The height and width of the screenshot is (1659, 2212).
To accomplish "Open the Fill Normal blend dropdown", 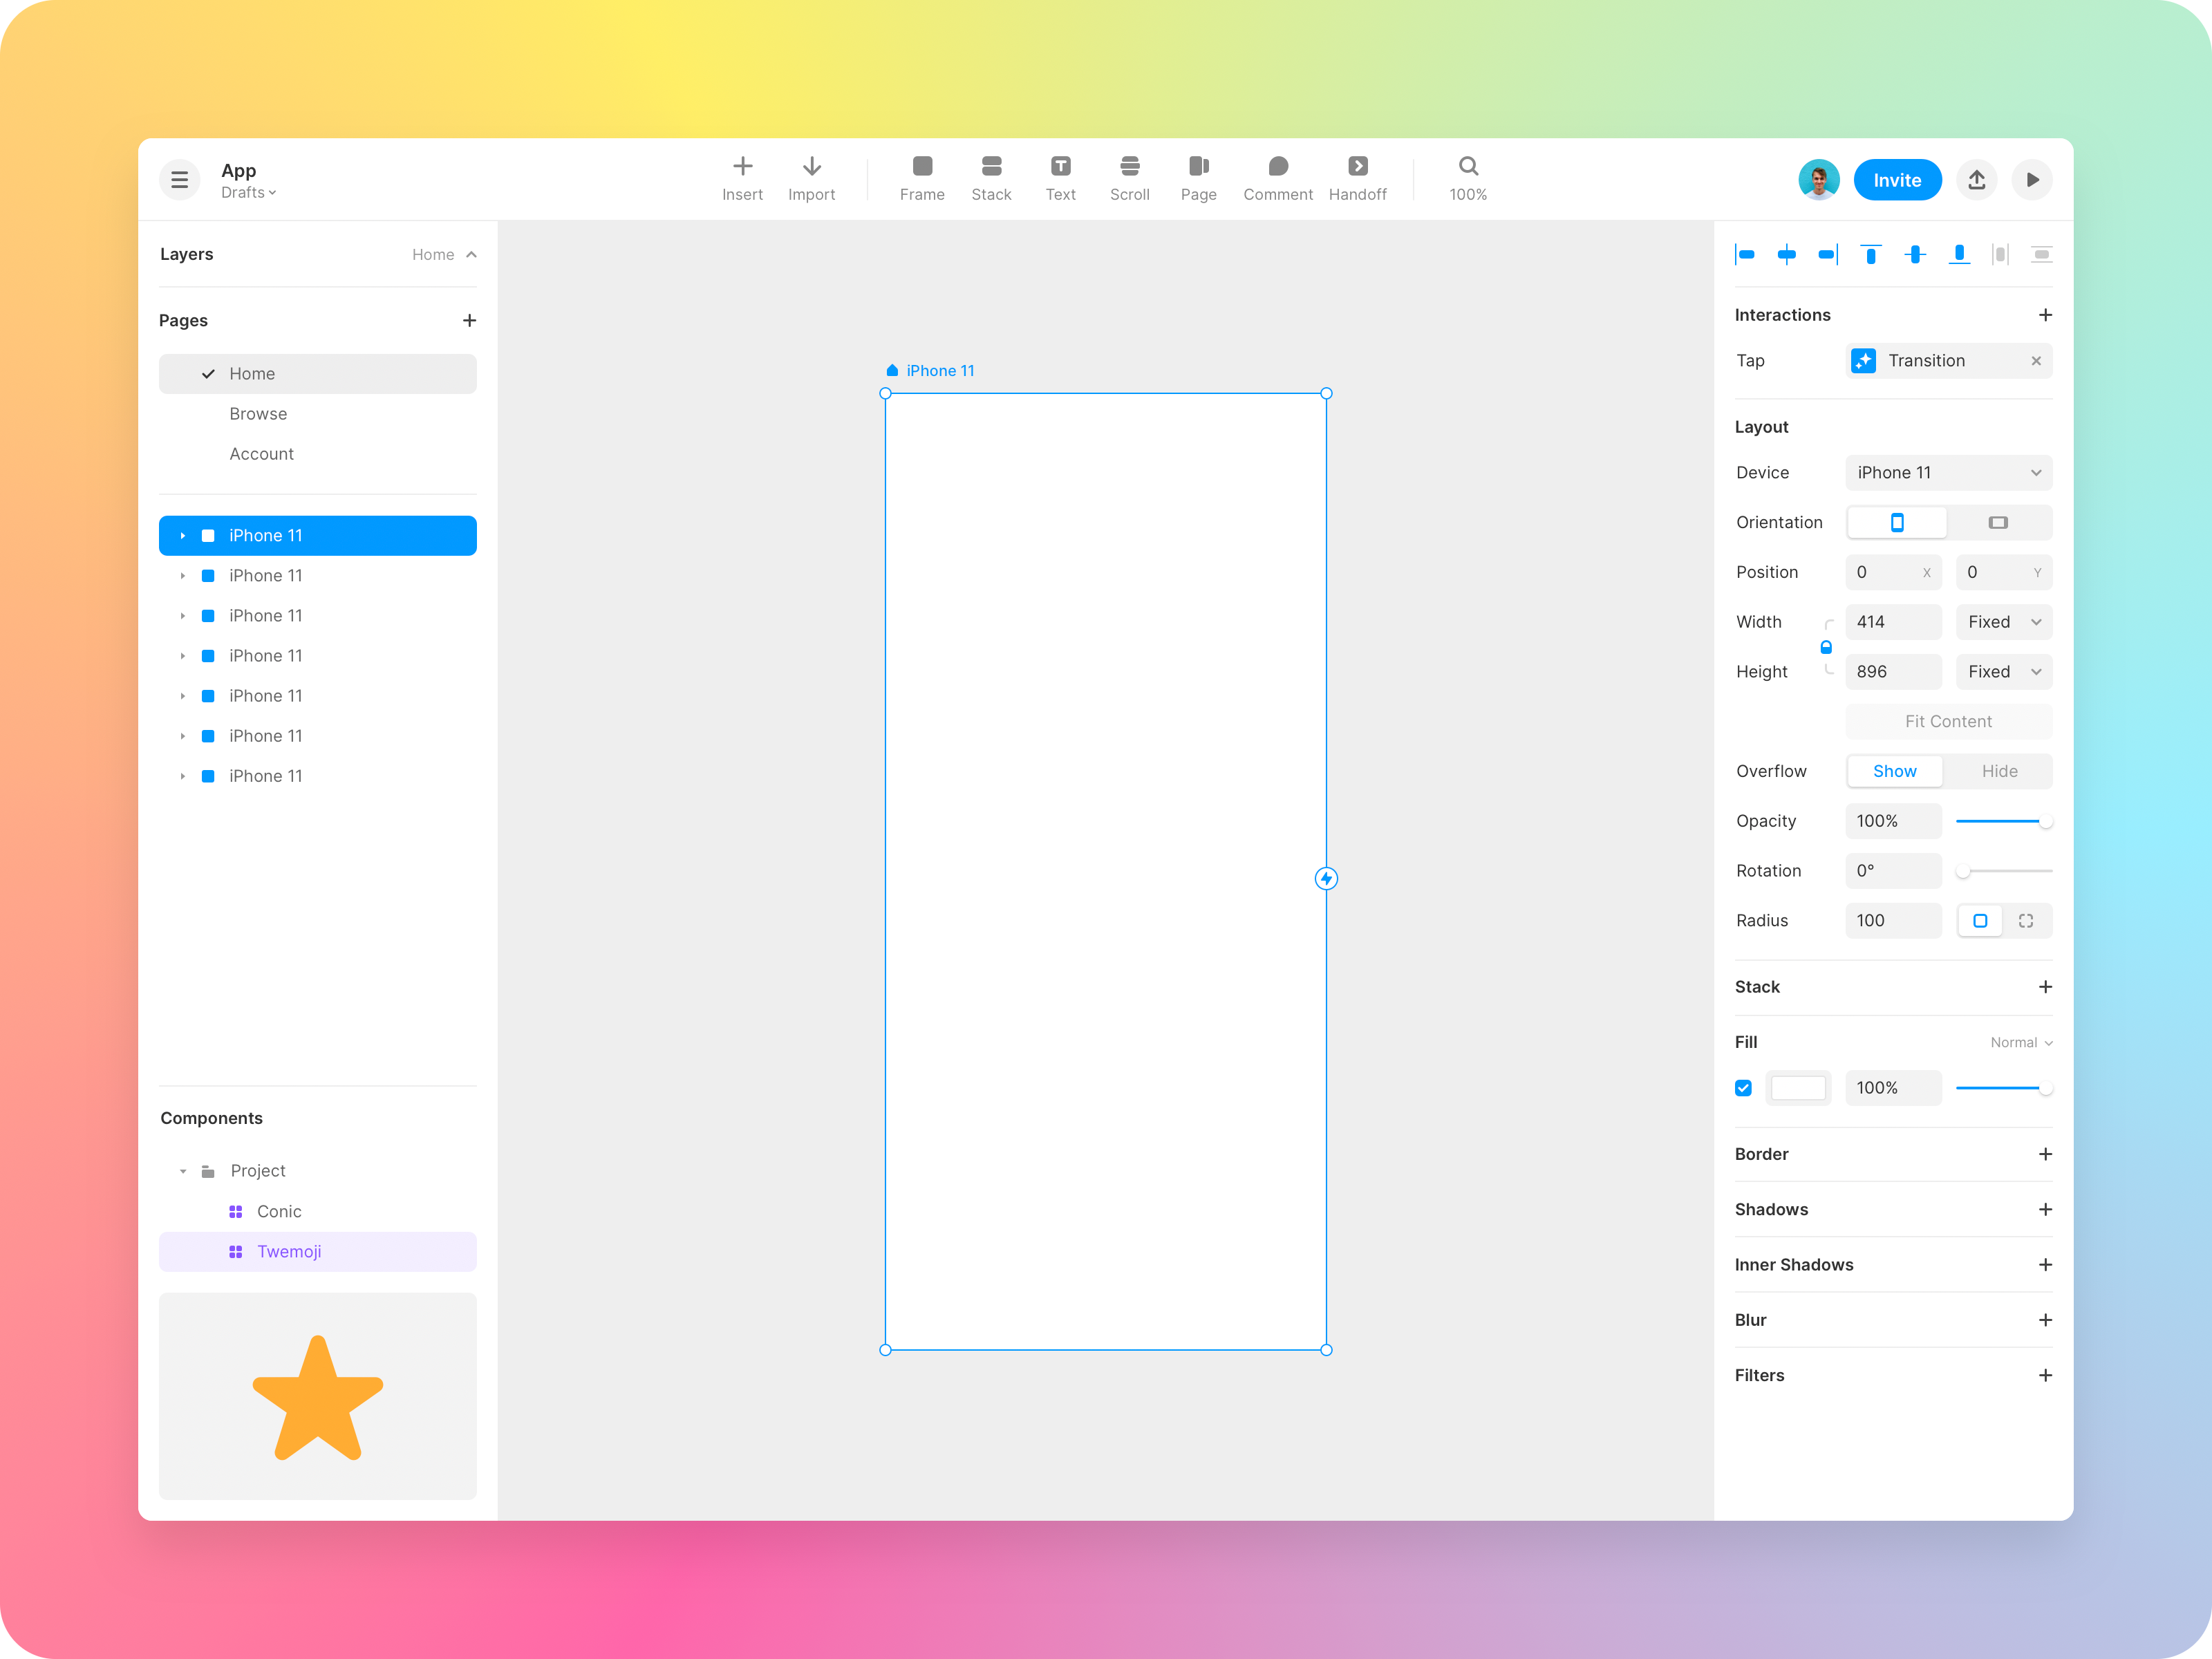I will (2021, 1042).
